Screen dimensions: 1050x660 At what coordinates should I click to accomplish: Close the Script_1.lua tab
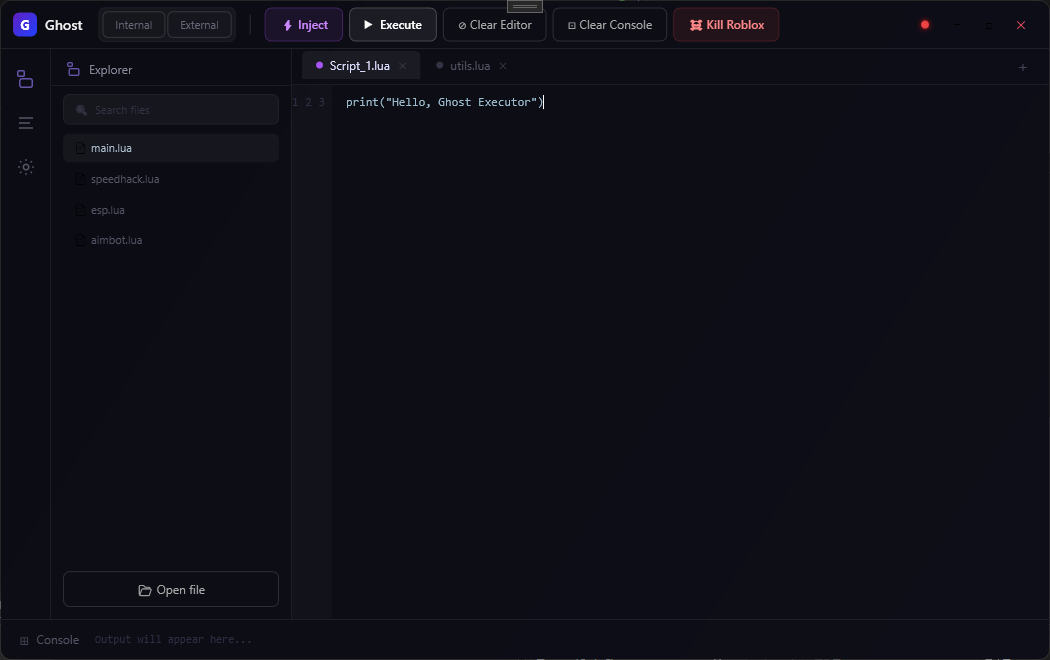click(402, 66)
